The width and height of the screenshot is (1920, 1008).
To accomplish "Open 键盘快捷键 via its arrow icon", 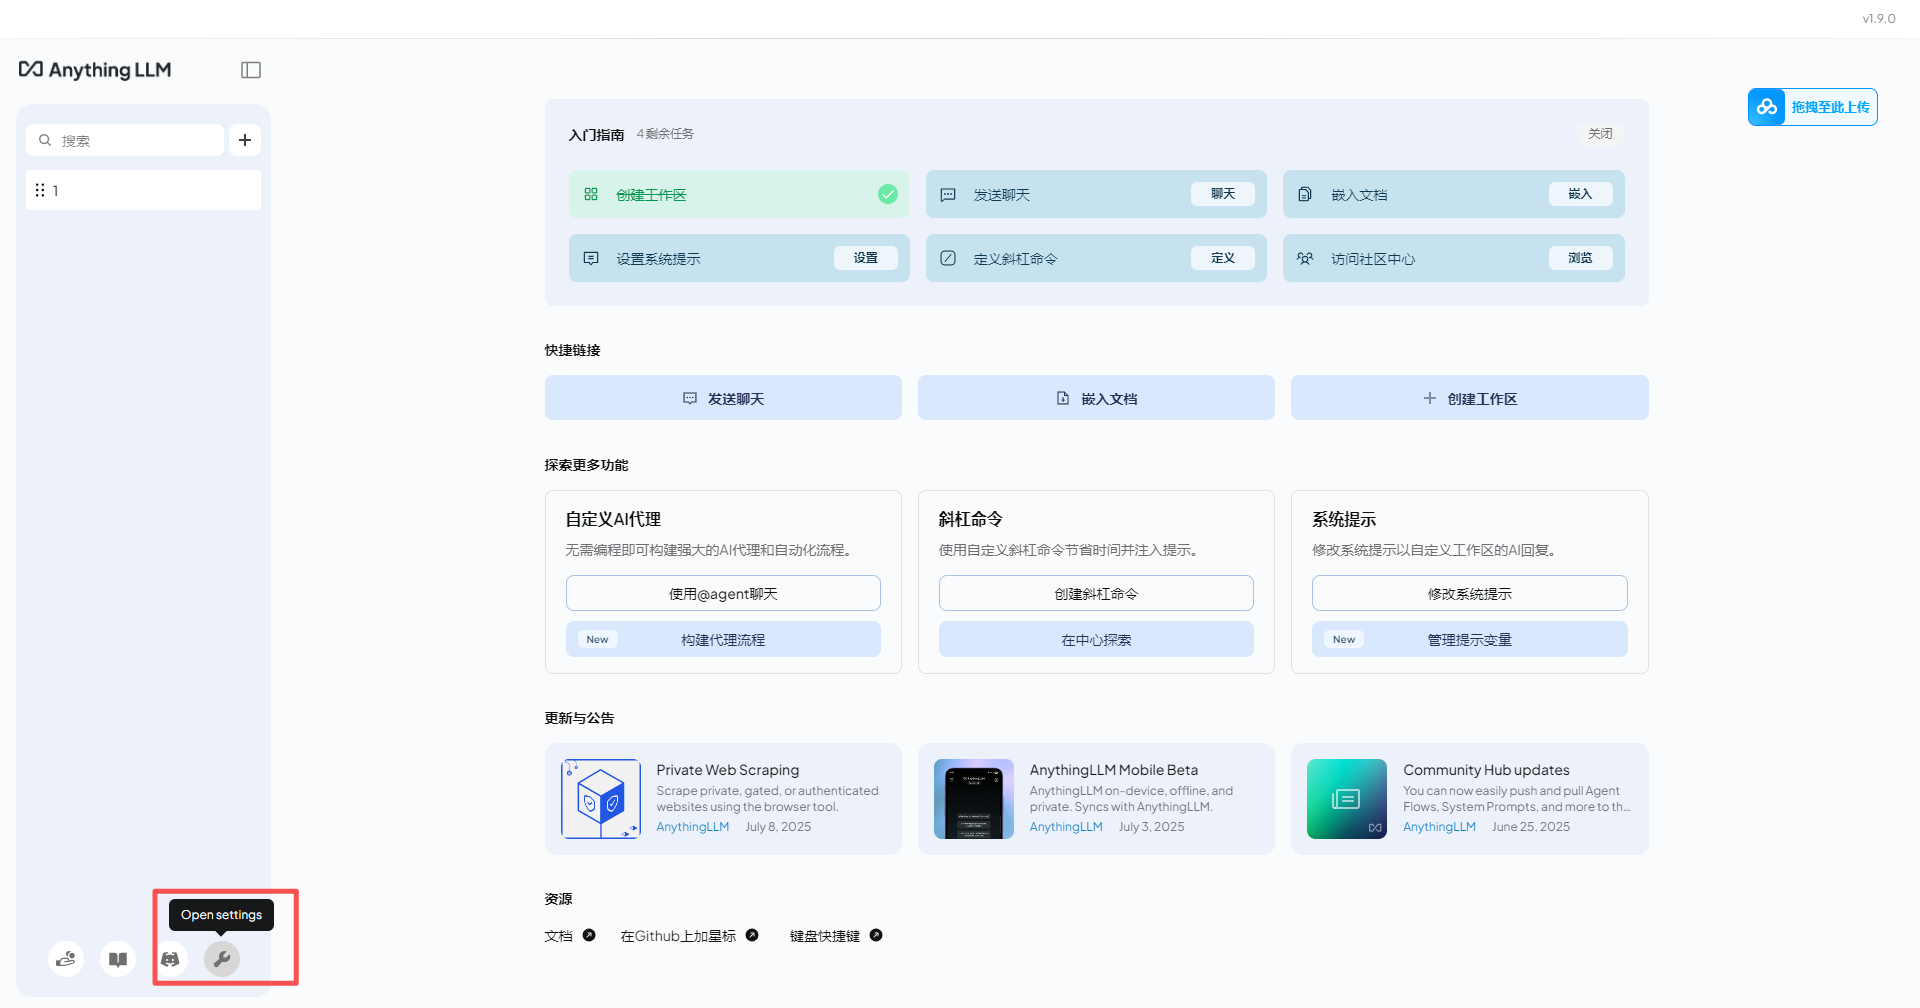I will [x=875, y=935].
